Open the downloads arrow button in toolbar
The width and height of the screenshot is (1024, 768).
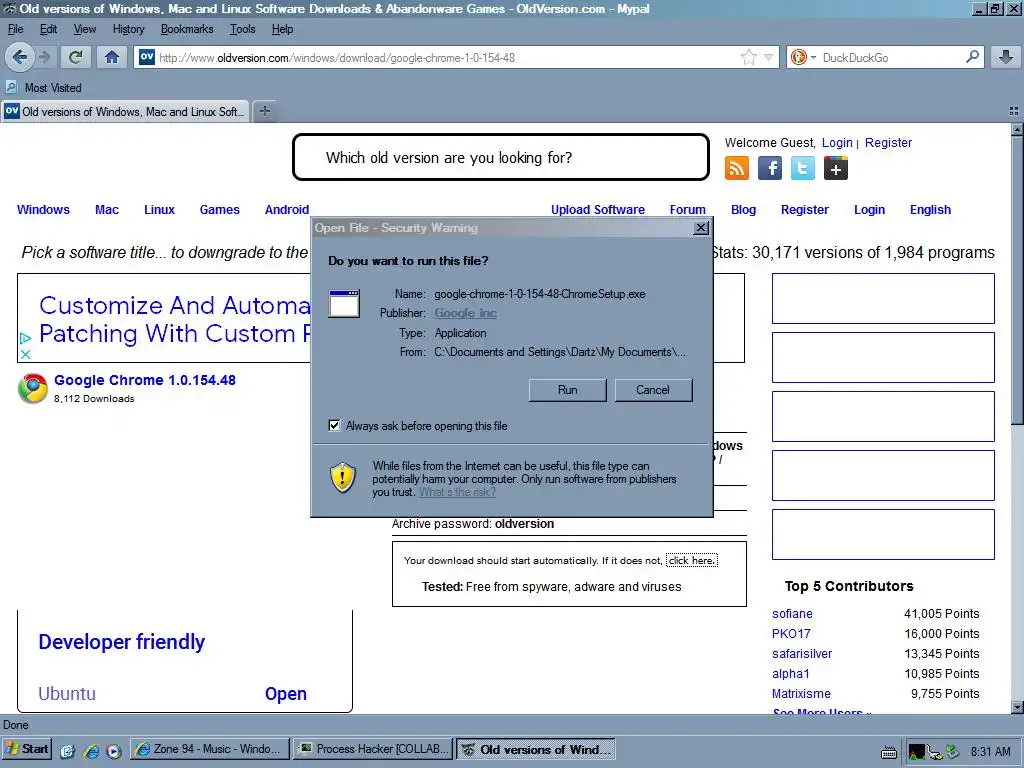pyautogui.click(x=1006, y=57)
